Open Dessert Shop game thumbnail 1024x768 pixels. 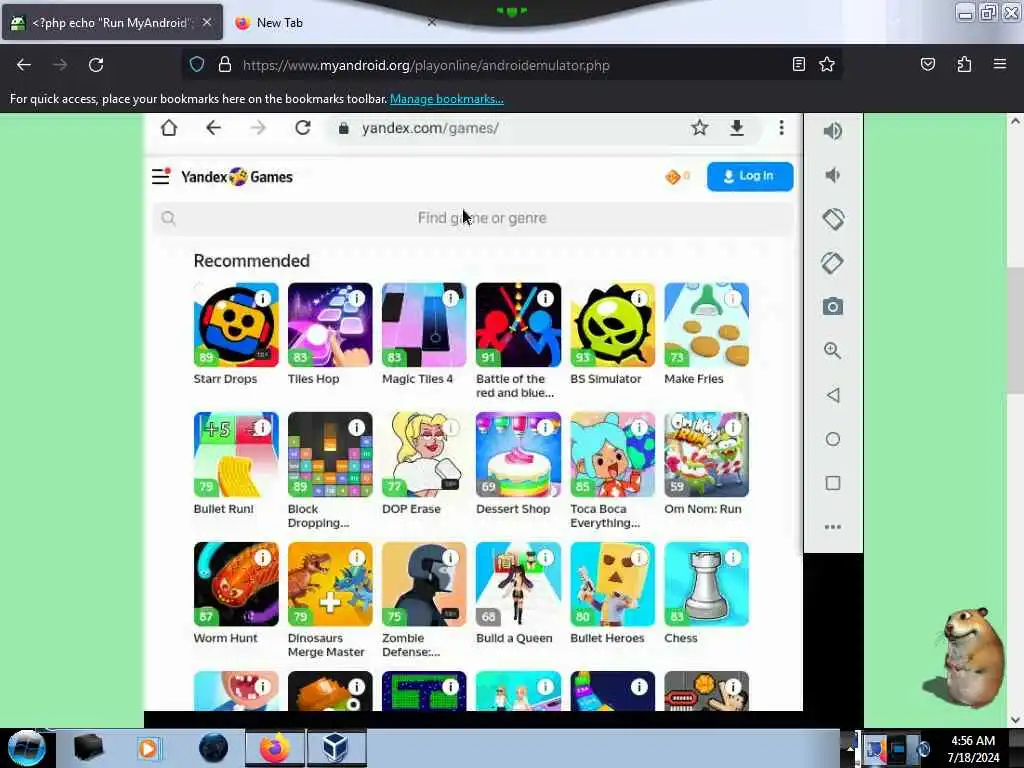click(519, 455)
